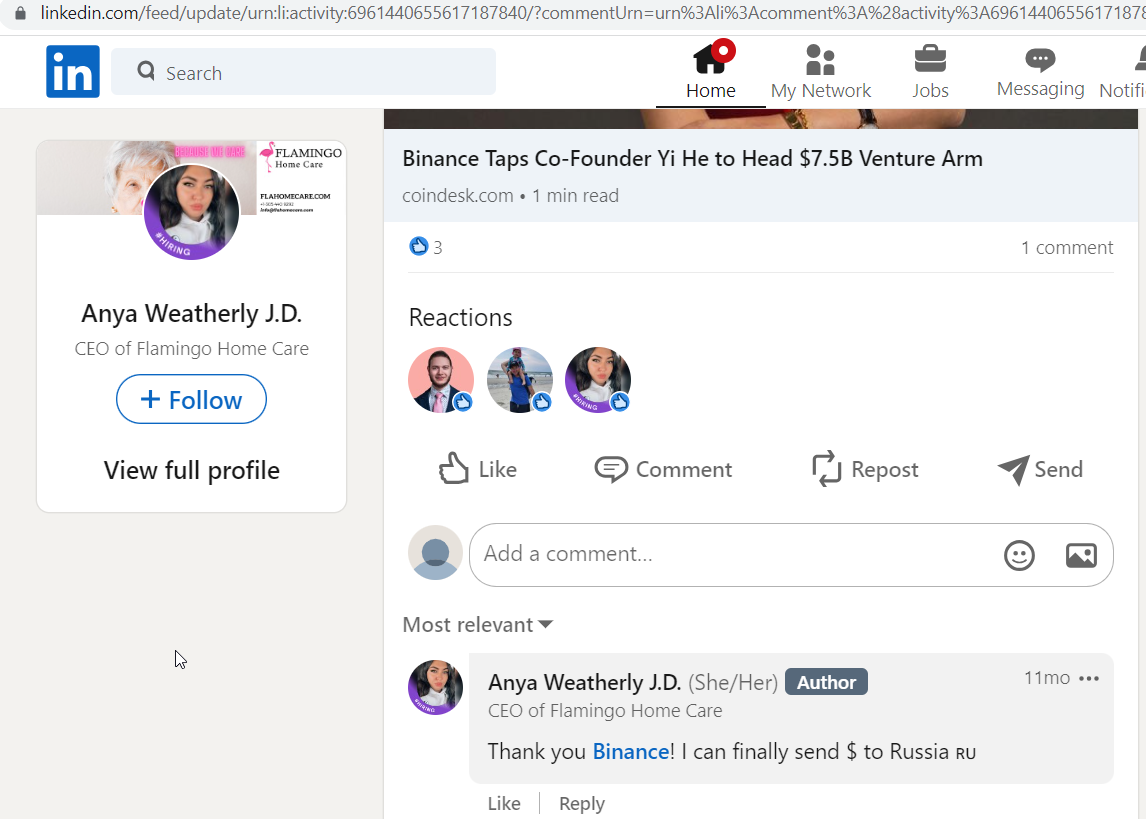Repost this post

click(x=865, y=469)
